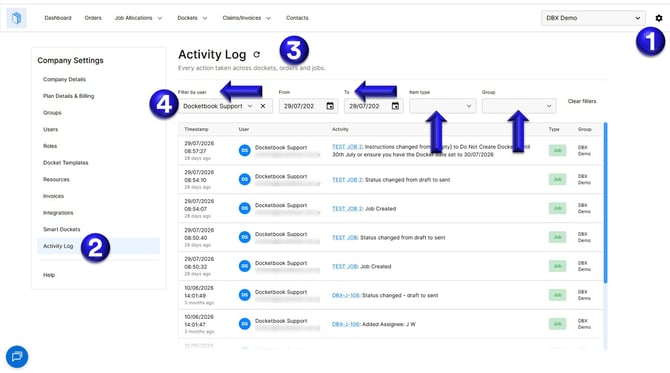Open the Orders page
The height and width of the screenshot is (373, 670).
pyautogui.click(x=93, y=18)
